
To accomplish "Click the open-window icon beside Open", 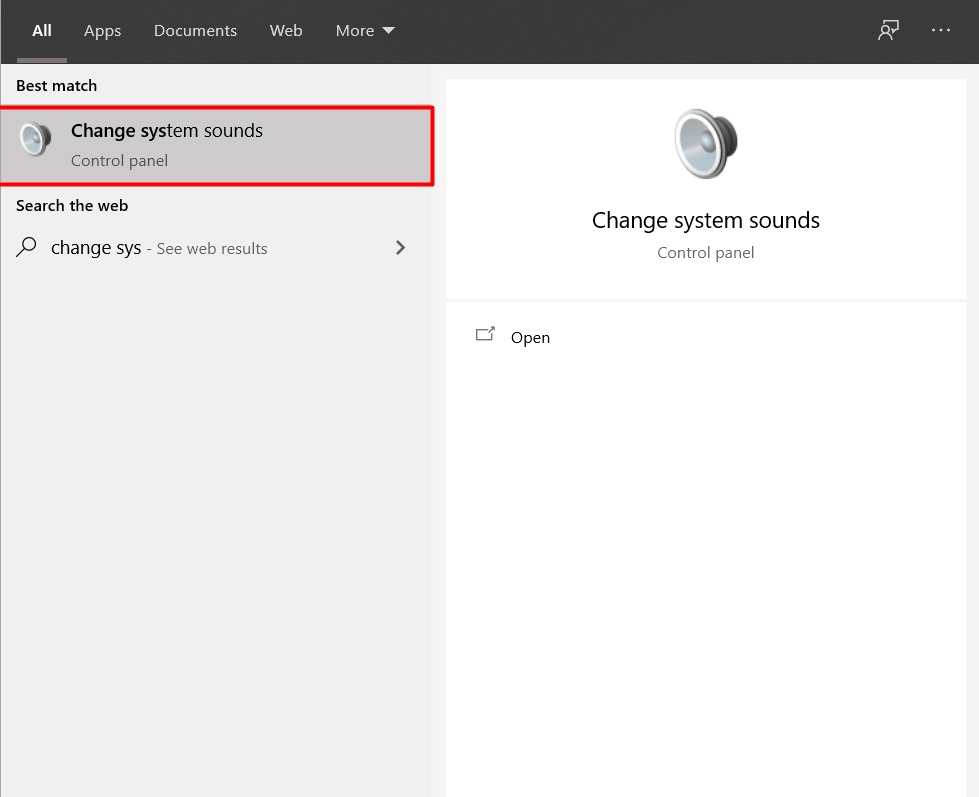I will point(485,336).
